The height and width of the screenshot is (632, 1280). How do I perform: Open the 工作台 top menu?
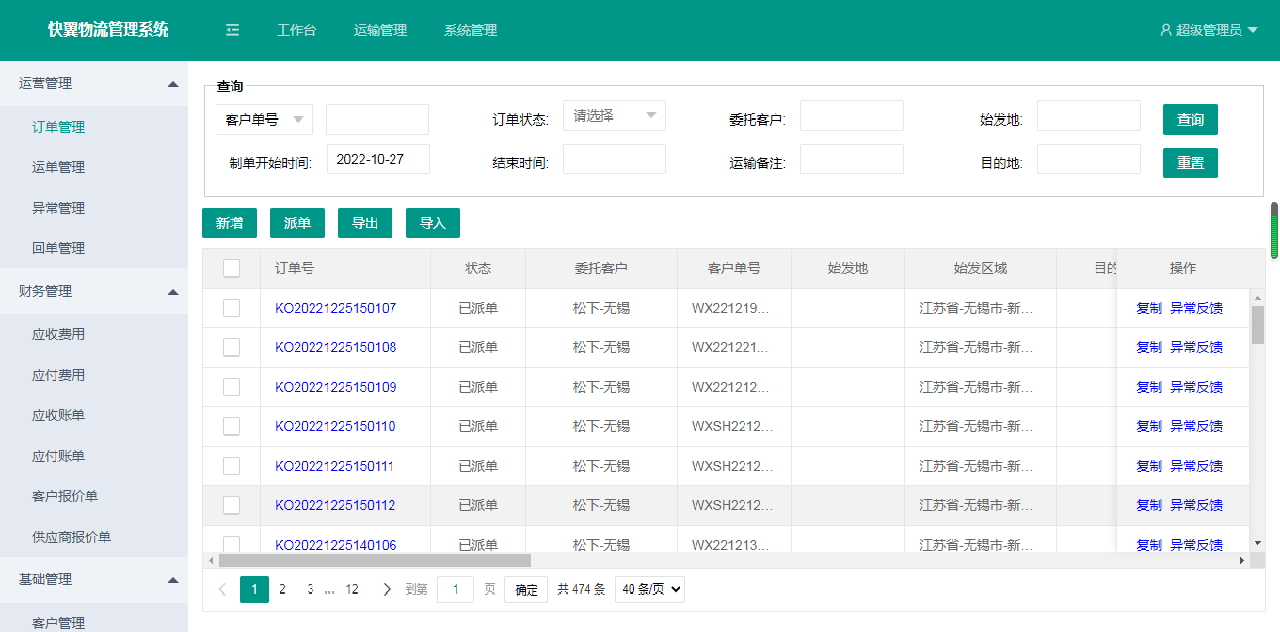point(296,30)
